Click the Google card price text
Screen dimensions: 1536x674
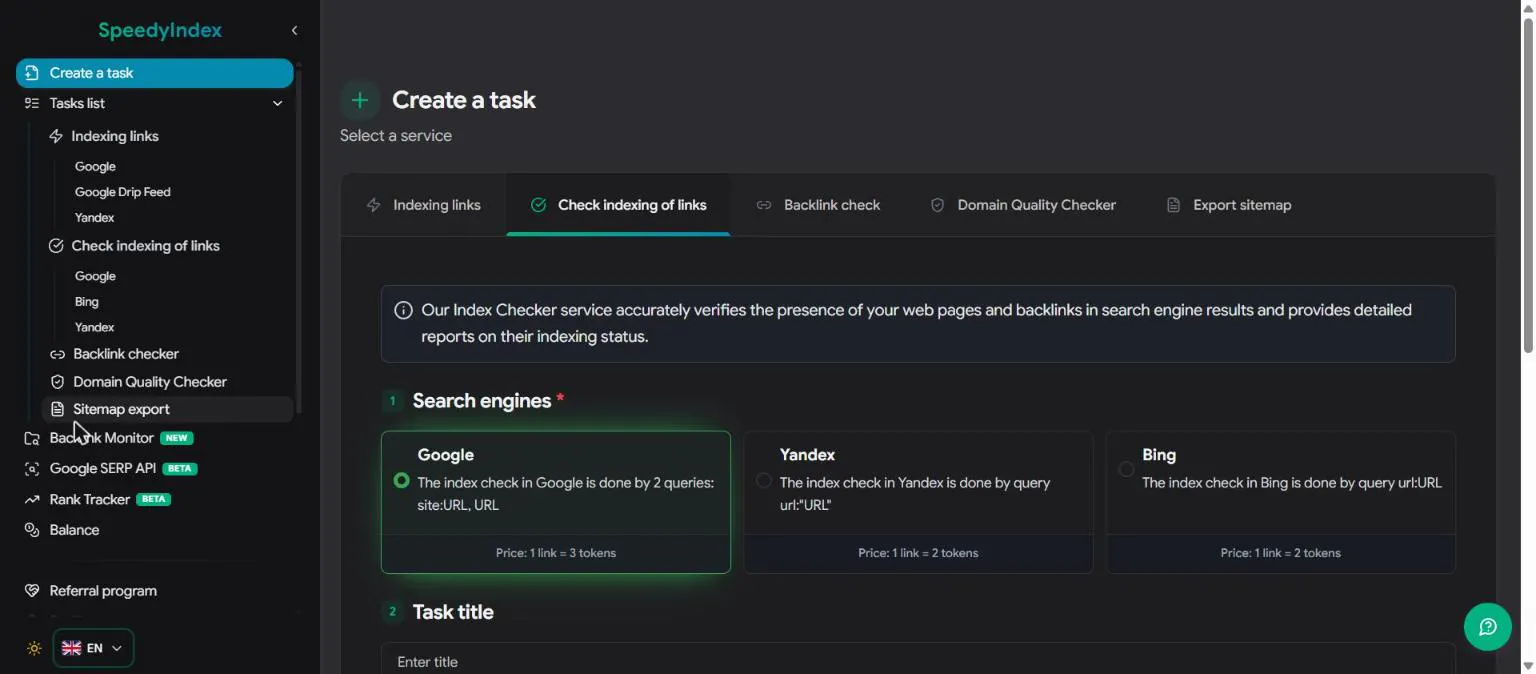point(556,553)
